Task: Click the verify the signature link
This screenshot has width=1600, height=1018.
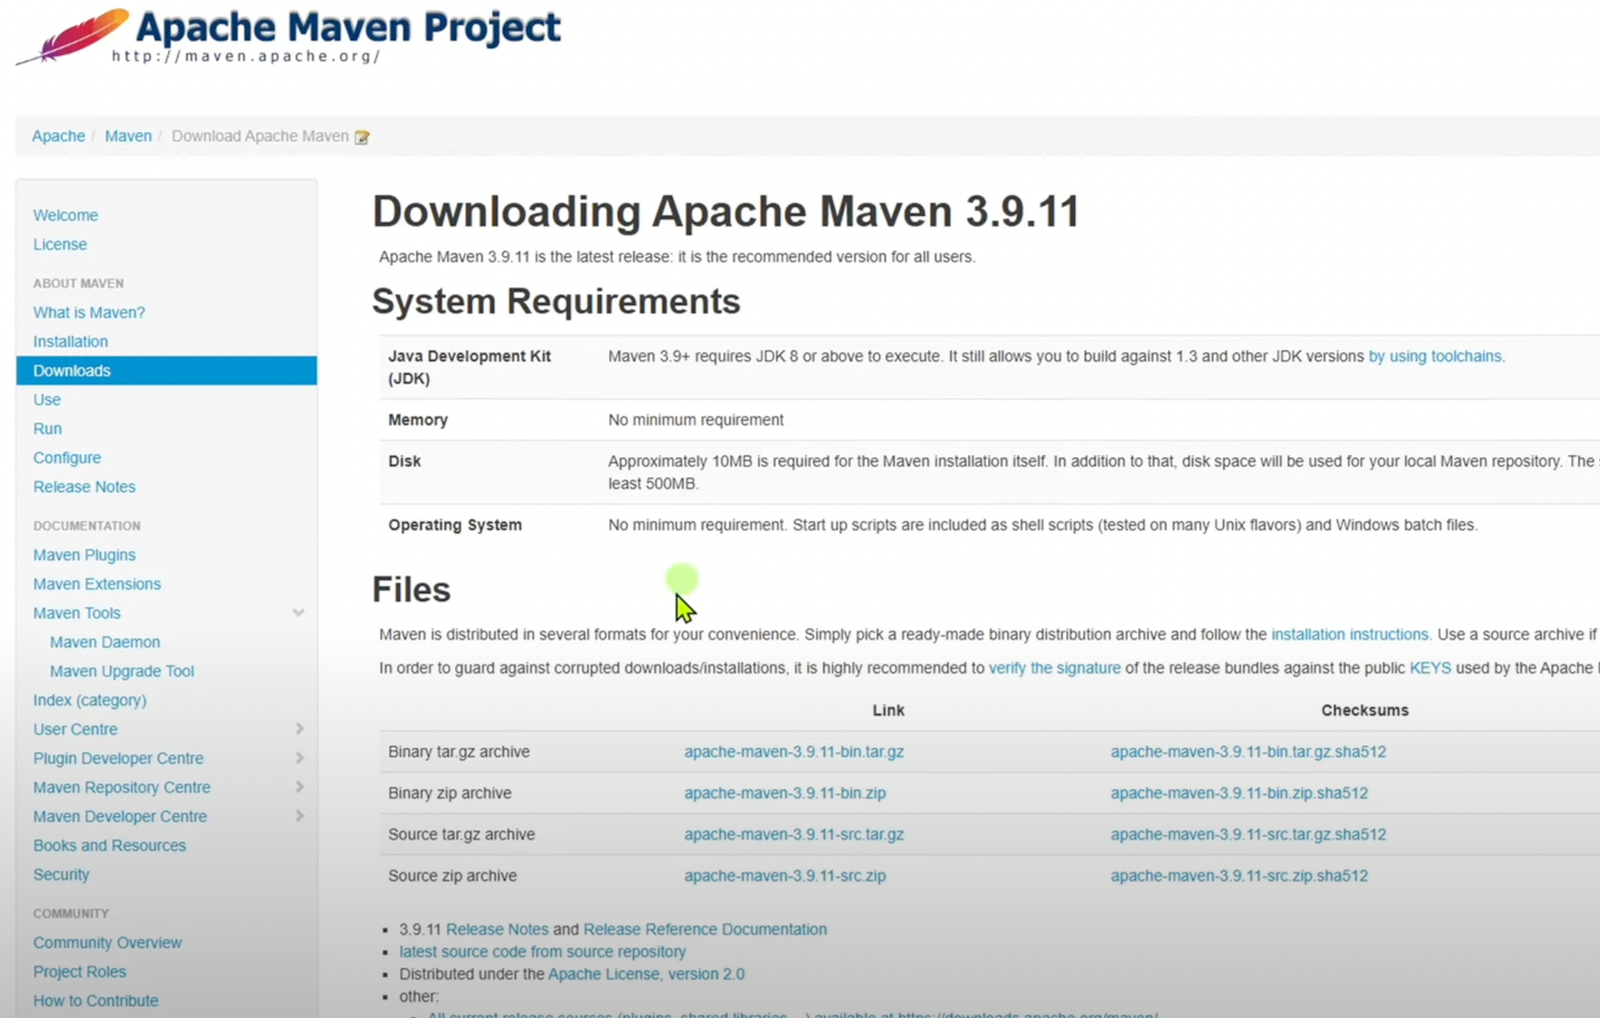Action: pos(1054,668)
